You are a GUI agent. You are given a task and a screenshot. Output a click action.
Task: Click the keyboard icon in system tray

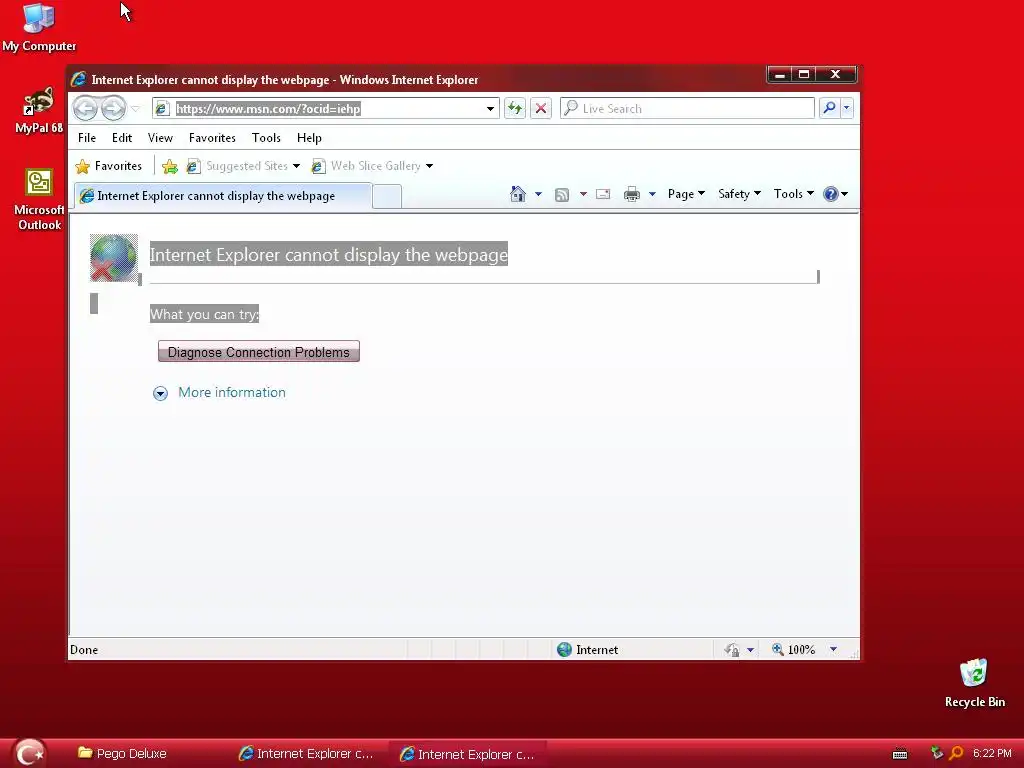(x=900, y=754)
